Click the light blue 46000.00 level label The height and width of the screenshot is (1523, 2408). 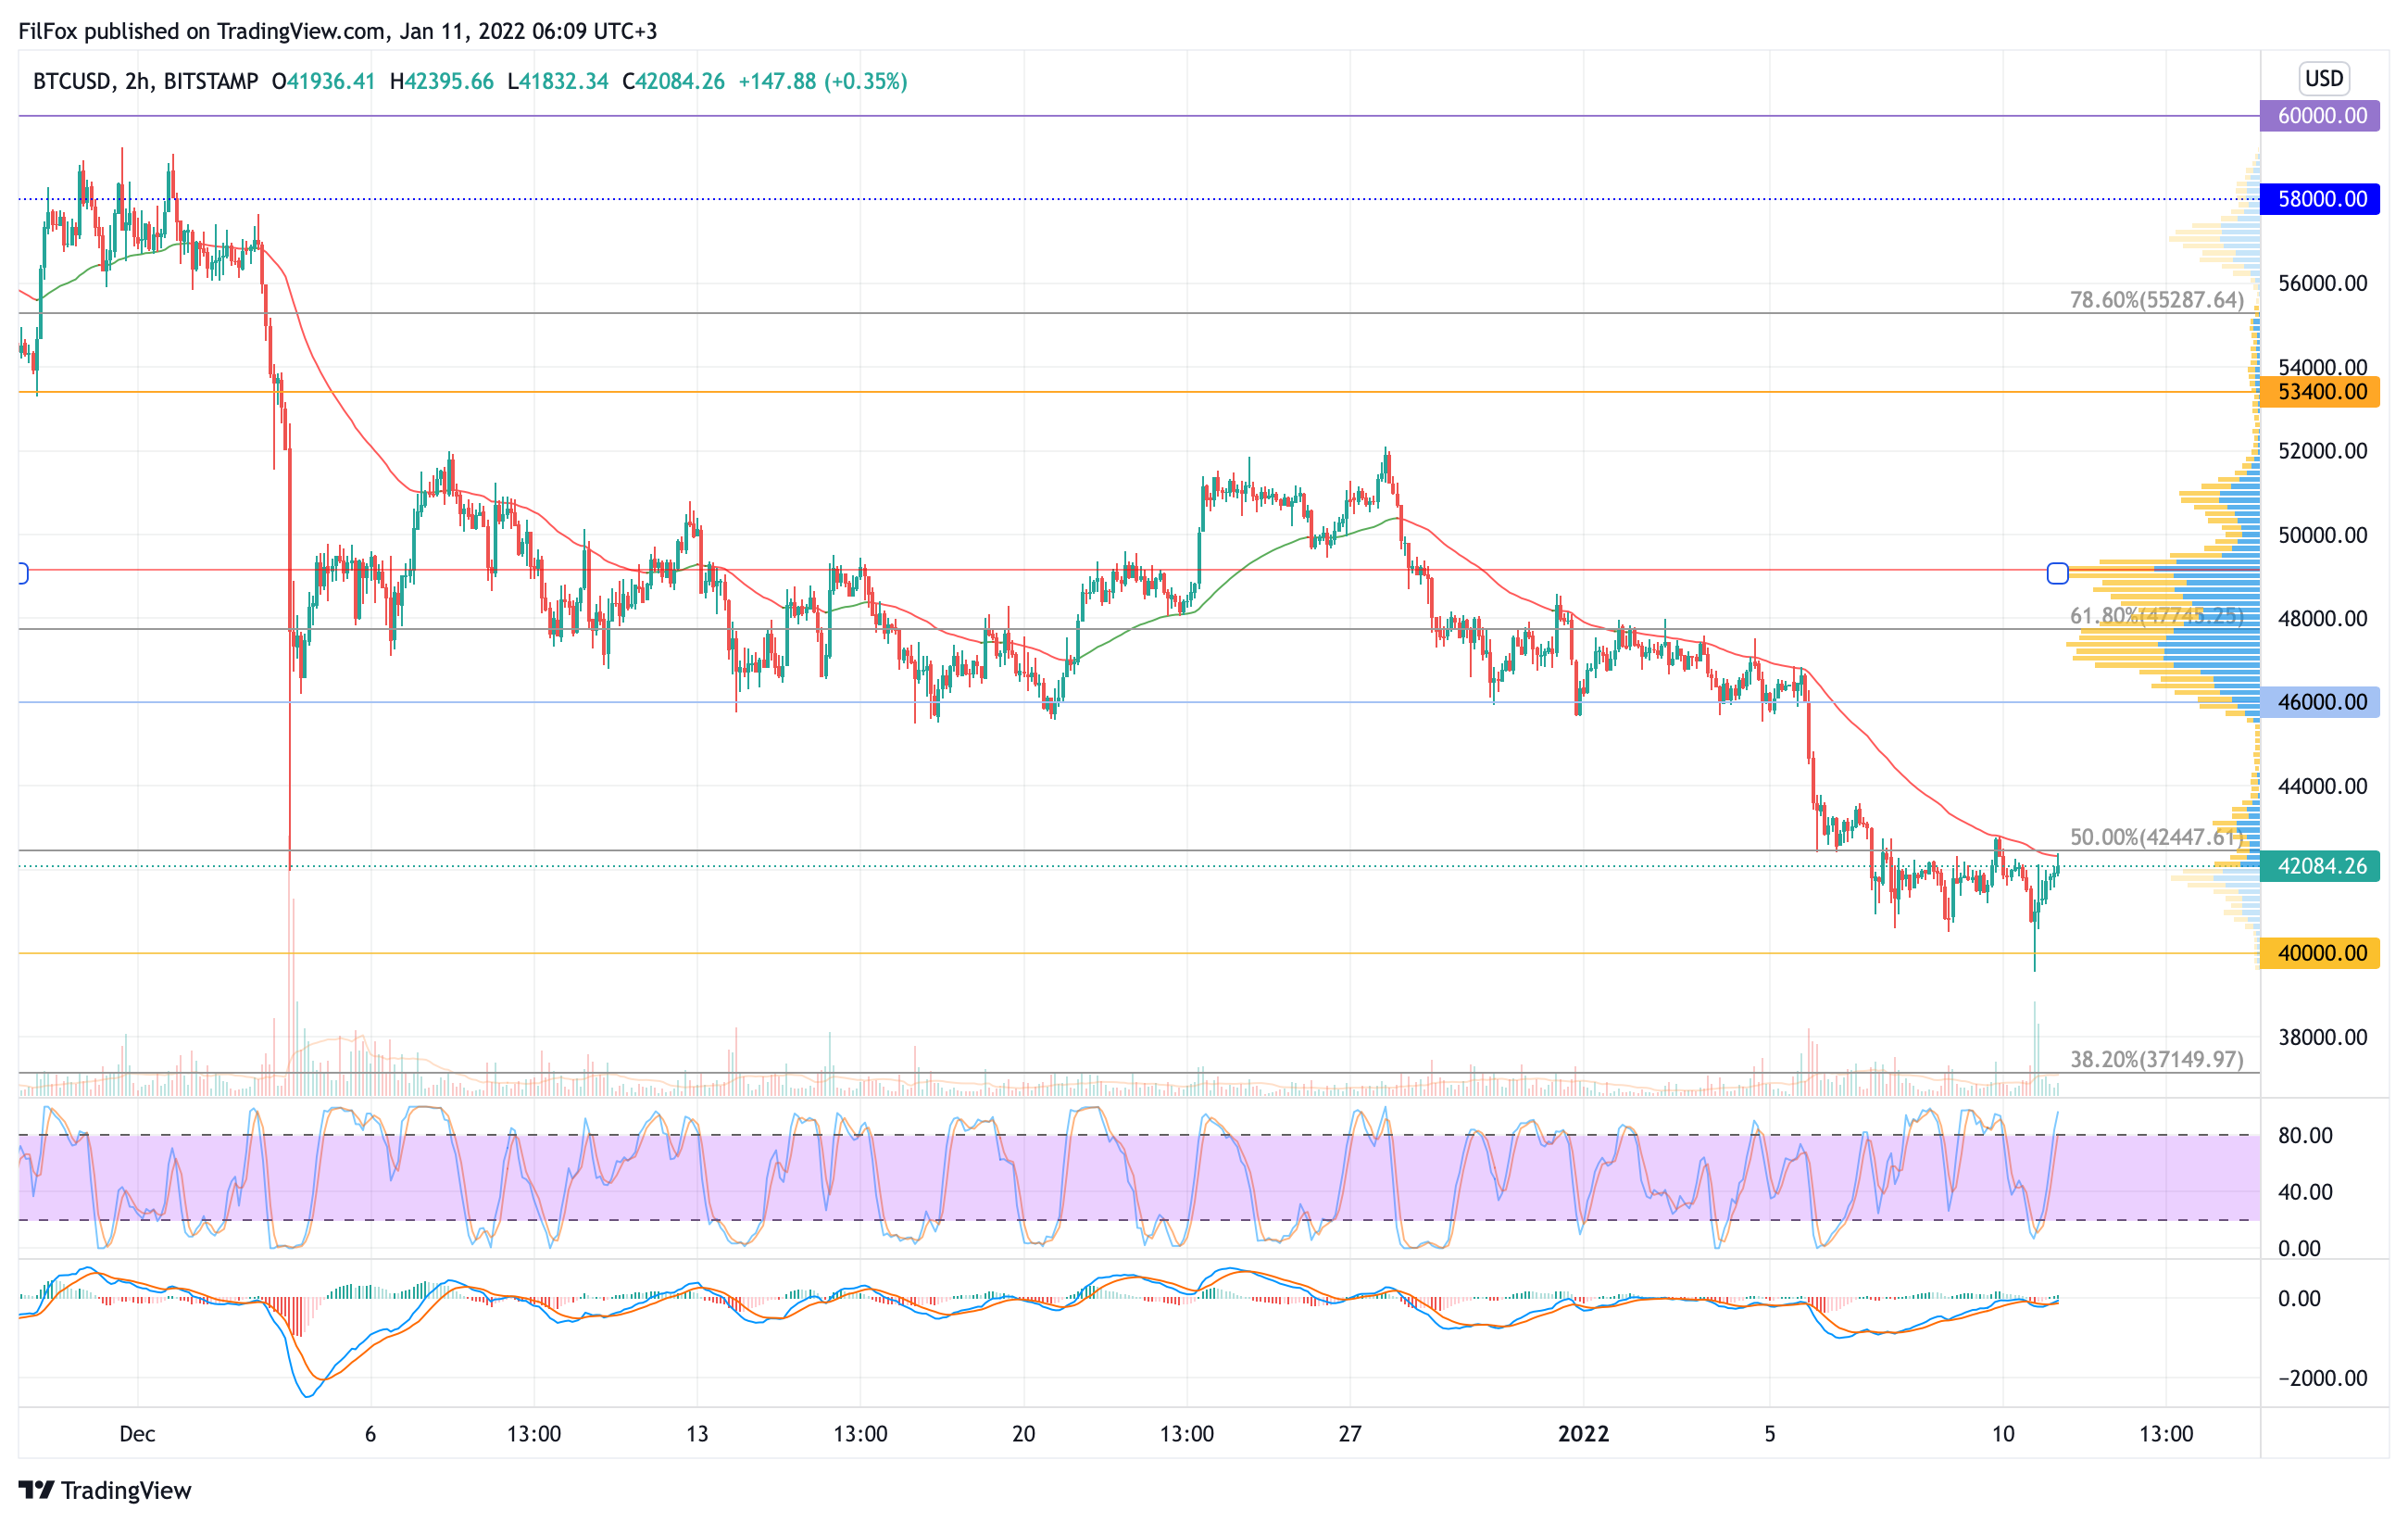click(2319, 702)
